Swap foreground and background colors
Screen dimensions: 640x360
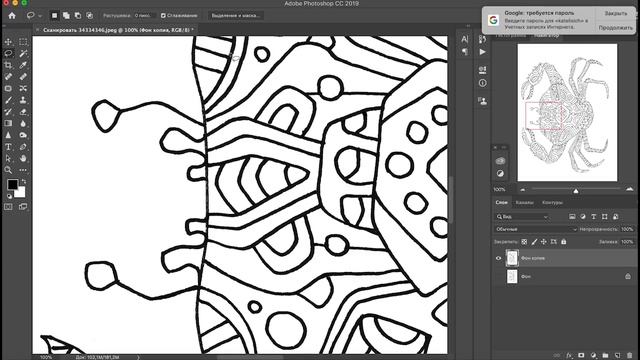click(24, 181)
